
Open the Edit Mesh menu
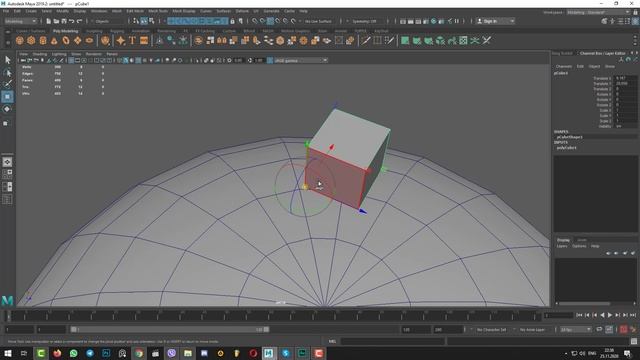coord(135,11)
